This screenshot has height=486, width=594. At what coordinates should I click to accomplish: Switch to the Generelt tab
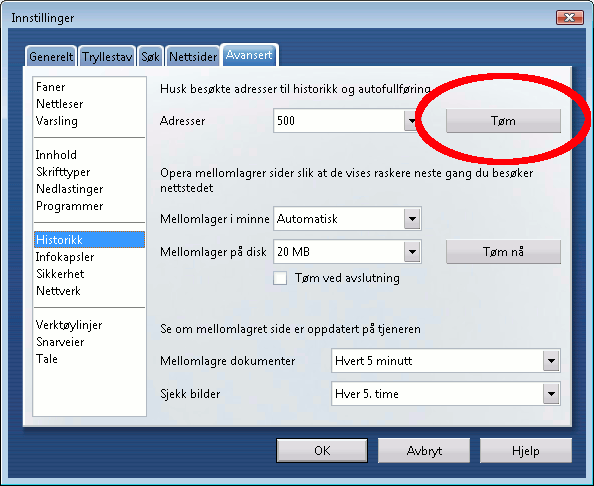pyautogui.click(x=51, y=56)
